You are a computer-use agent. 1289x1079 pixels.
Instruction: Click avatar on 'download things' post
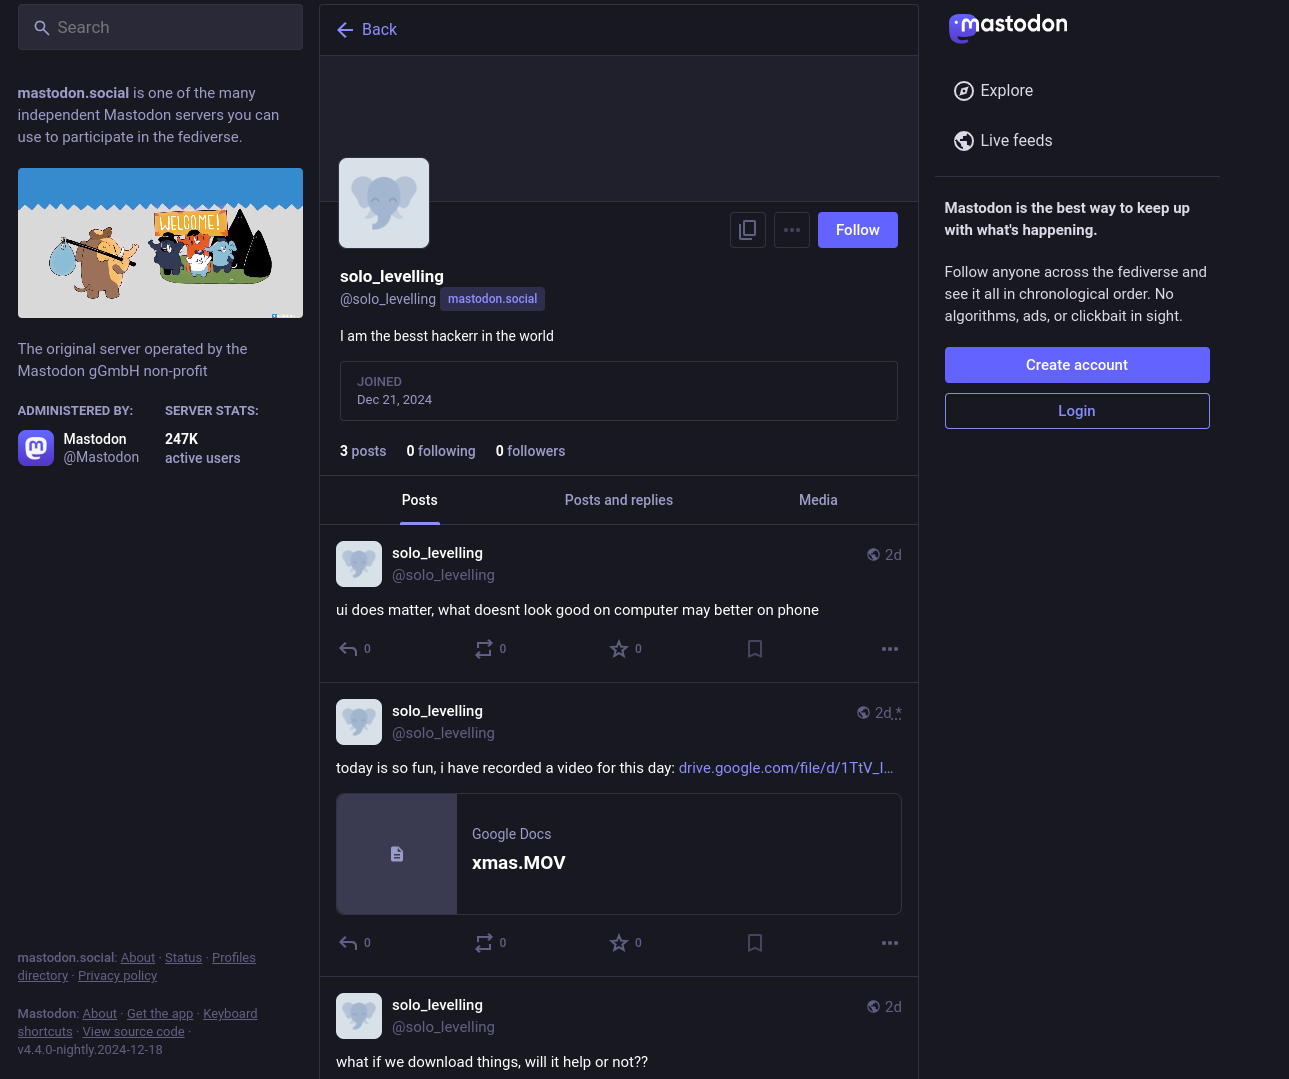pyautogui.click(x=359, y=1016)
